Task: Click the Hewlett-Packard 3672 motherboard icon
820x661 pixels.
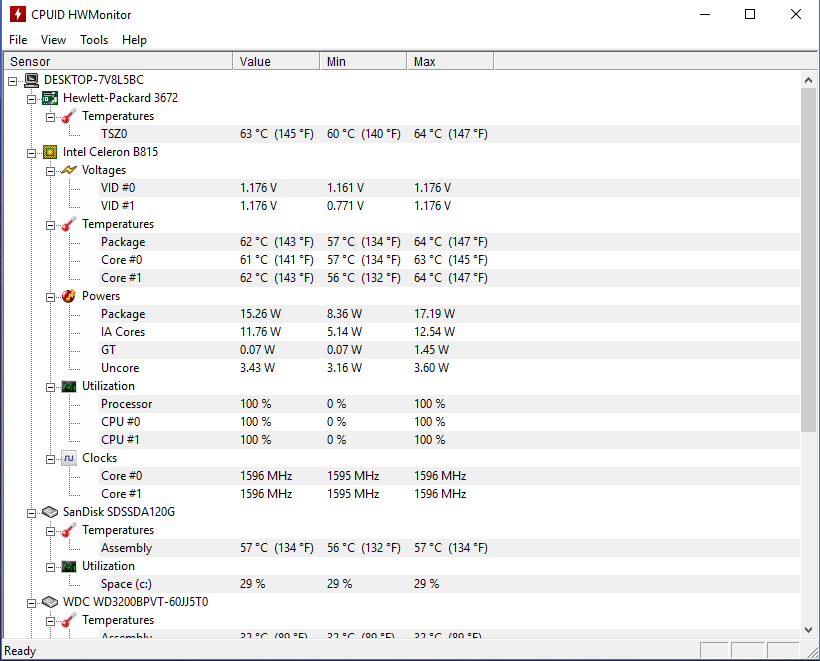Action: pyautogui.click(x=50, y=98)
